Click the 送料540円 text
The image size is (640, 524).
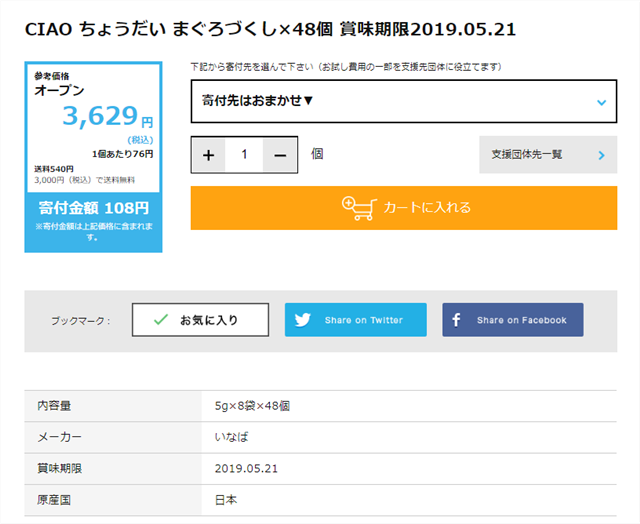(x=53, y=169)
